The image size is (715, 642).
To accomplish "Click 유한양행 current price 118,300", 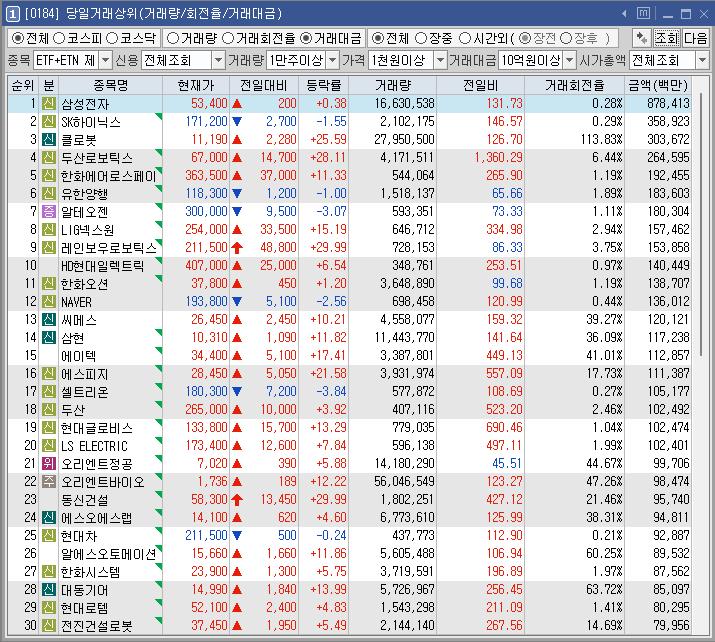I will tap(206, 194).
